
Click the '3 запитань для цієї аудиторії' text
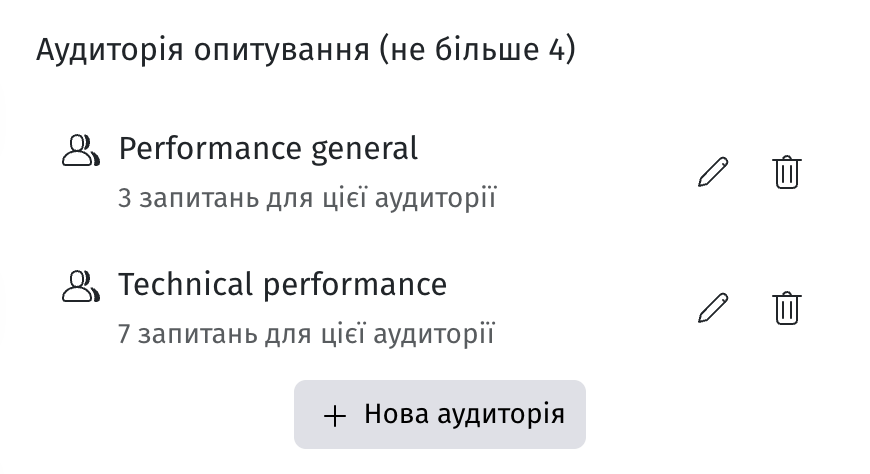click(306, 198)
